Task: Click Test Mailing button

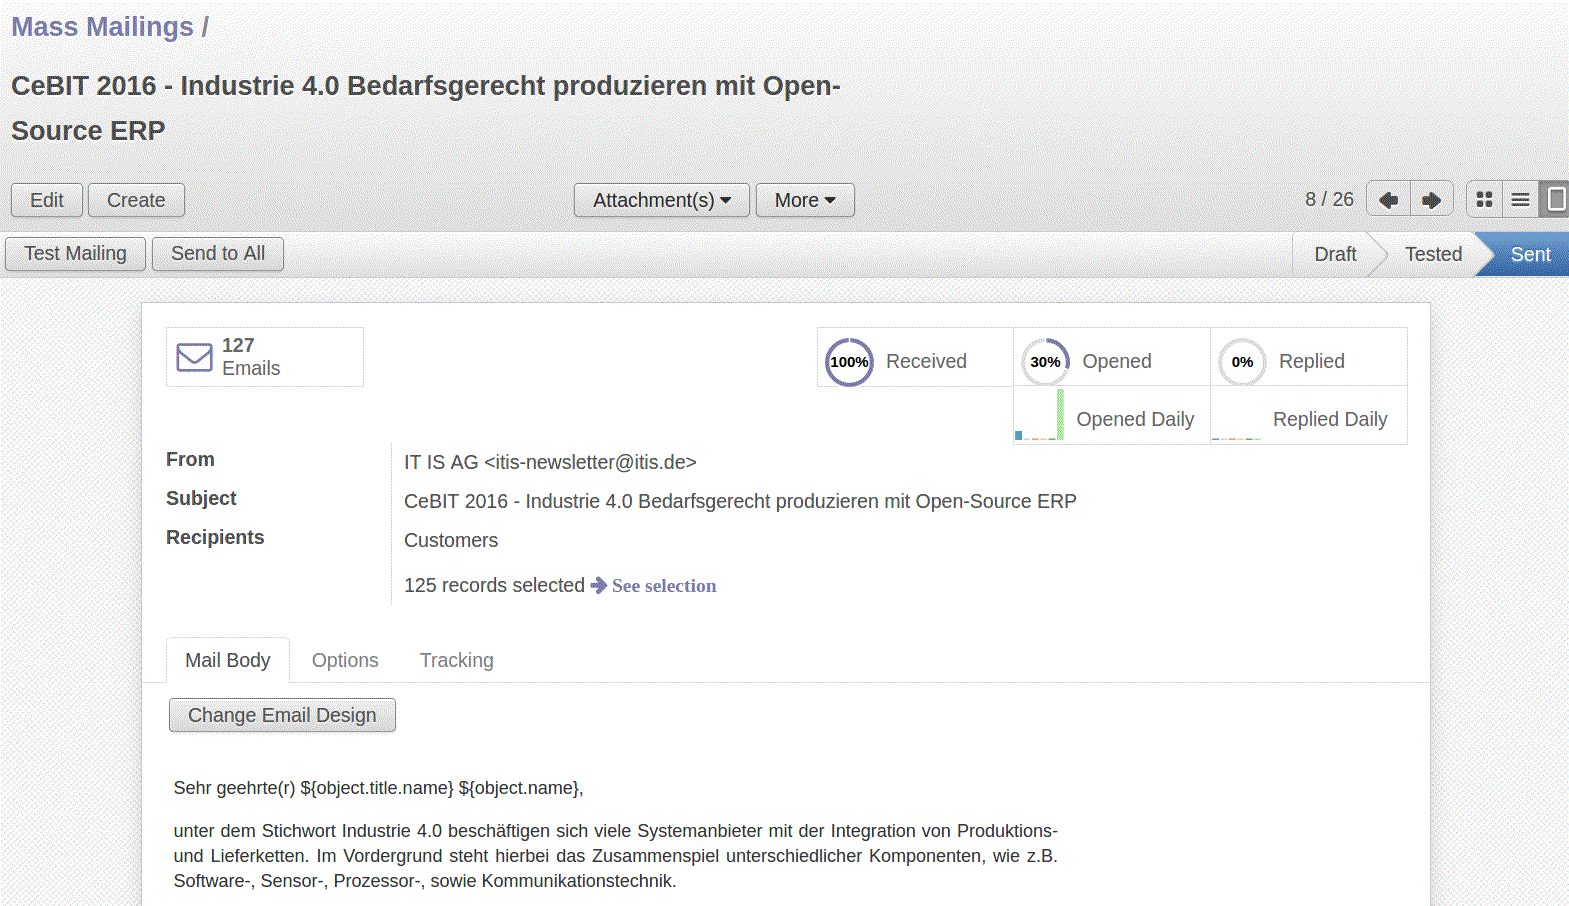Action: tap(76, 254)
